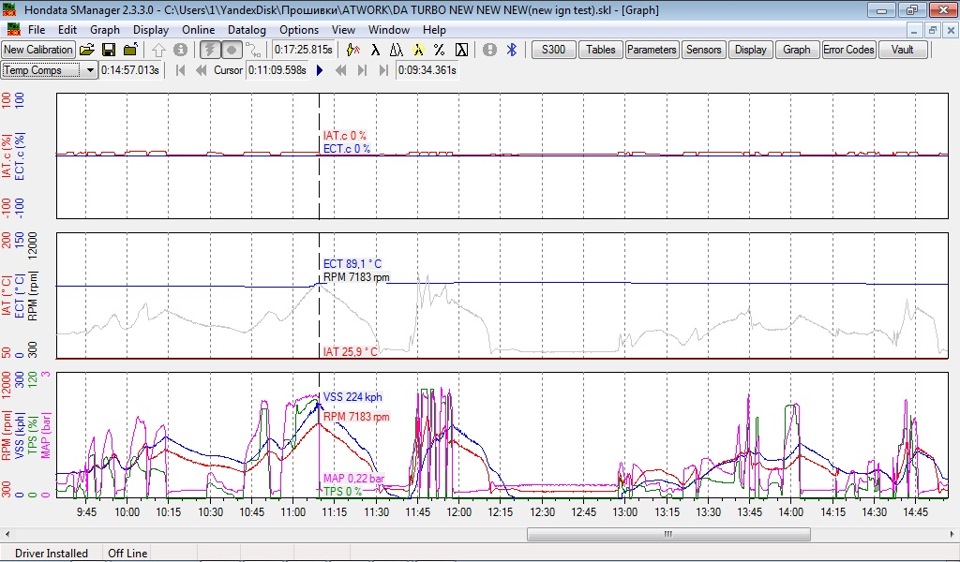Save calibration with floppy disk icon
The image size is (960, 562).
(109, 50)
